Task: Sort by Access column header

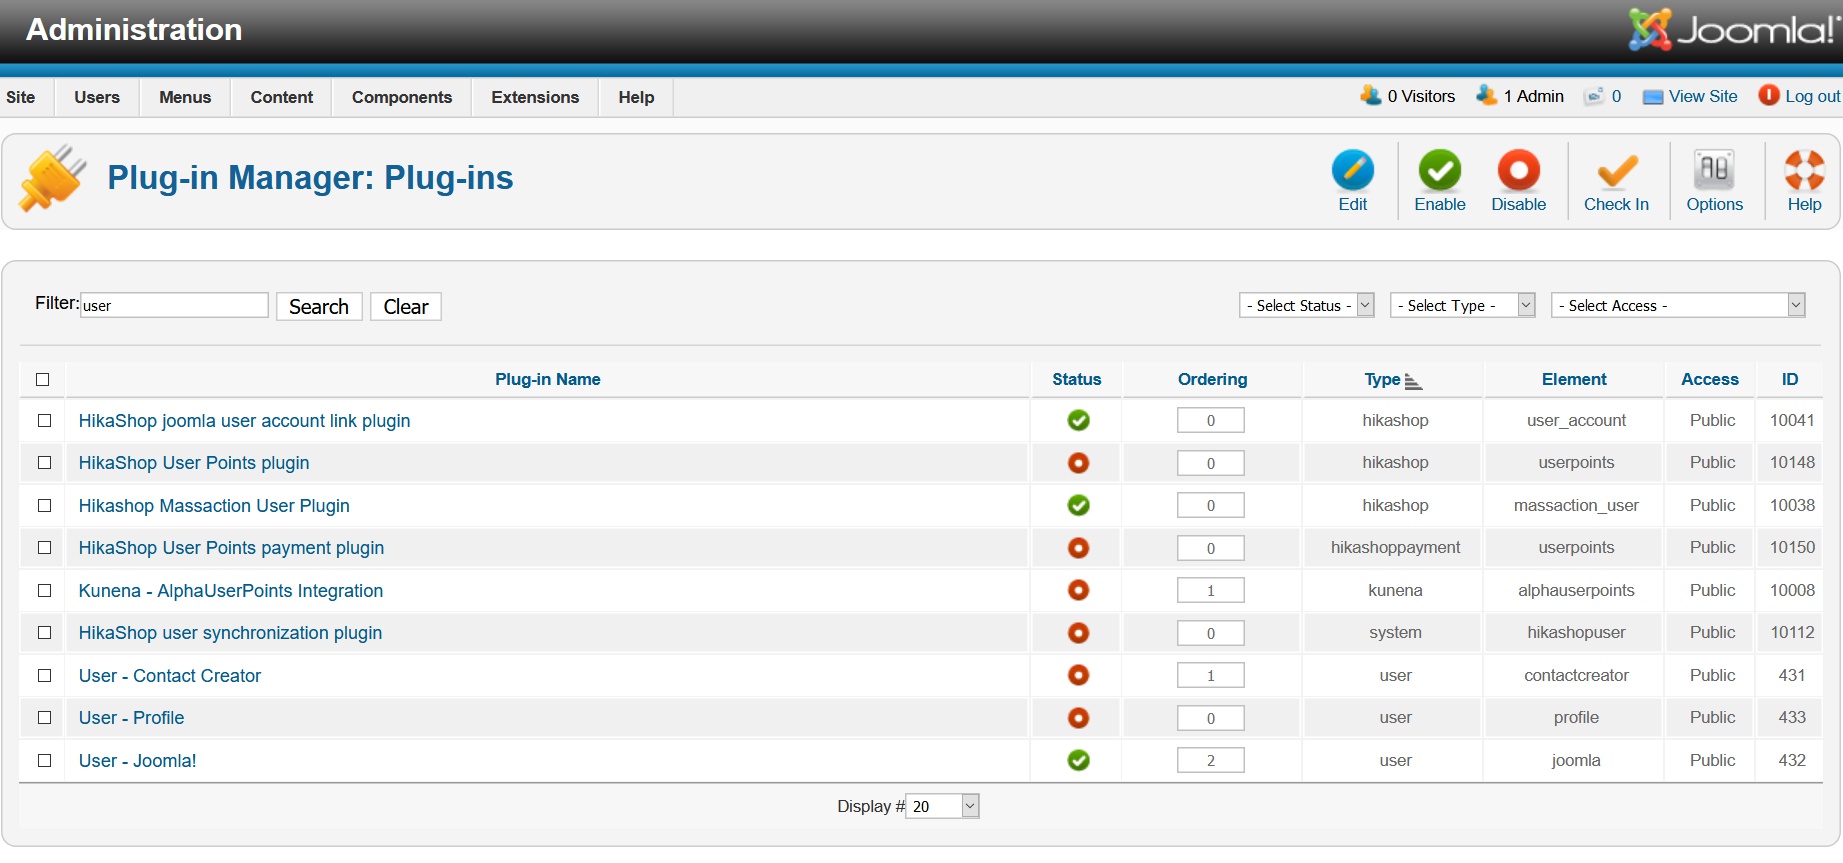Action: point(1710,379)
